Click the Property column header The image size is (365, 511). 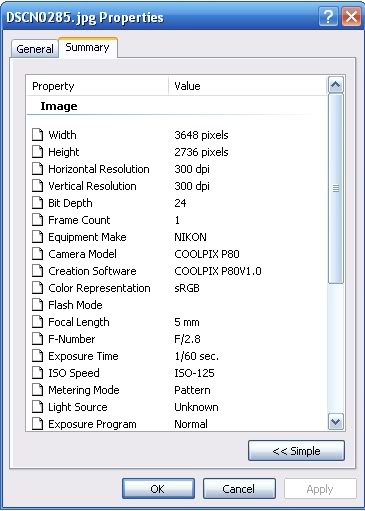97,86
